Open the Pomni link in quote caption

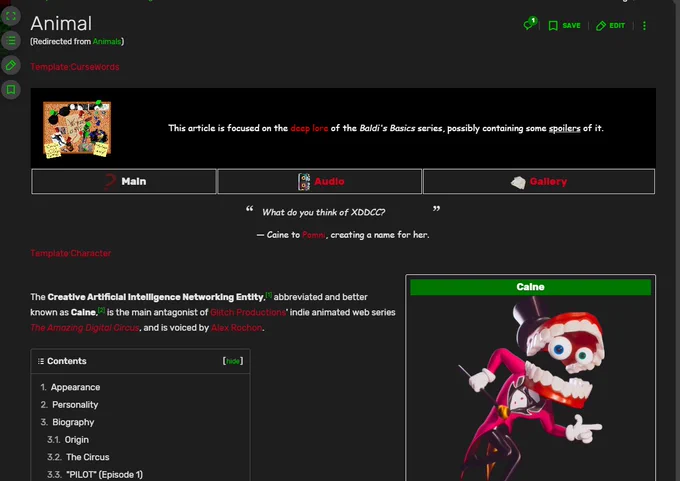pos(314,235)
